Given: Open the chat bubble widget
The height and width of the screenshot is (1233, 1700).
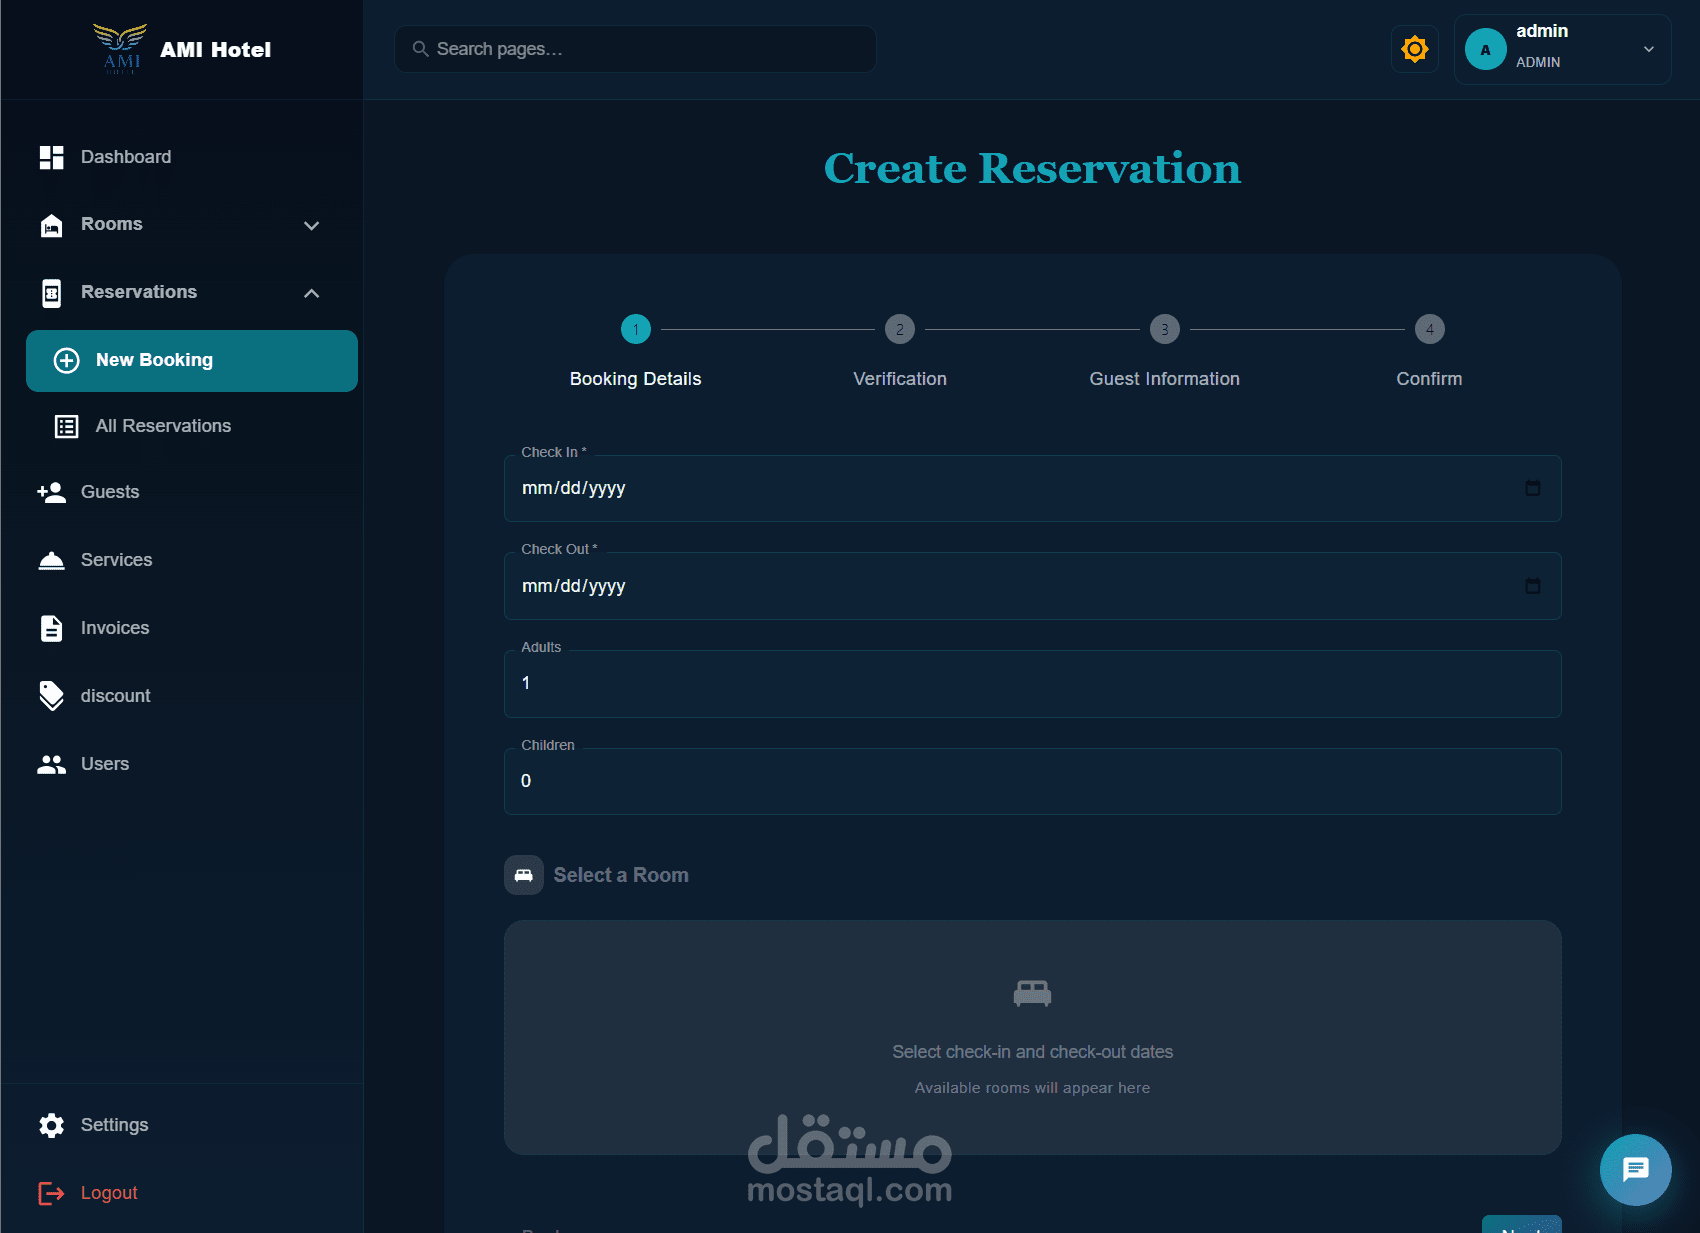Looking at the screenshot, I should coord(1636,1170).
